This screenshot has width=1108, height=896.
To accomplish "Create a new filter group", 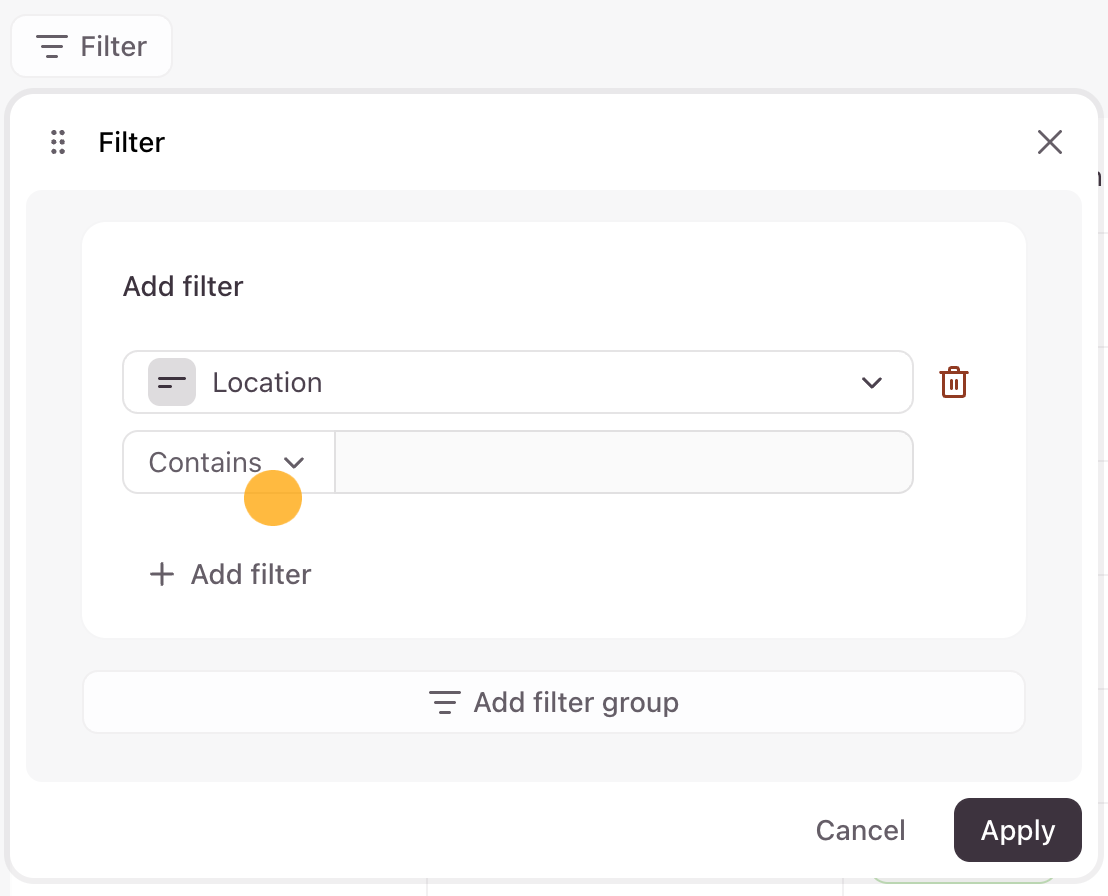I will (x=554, y=702).
